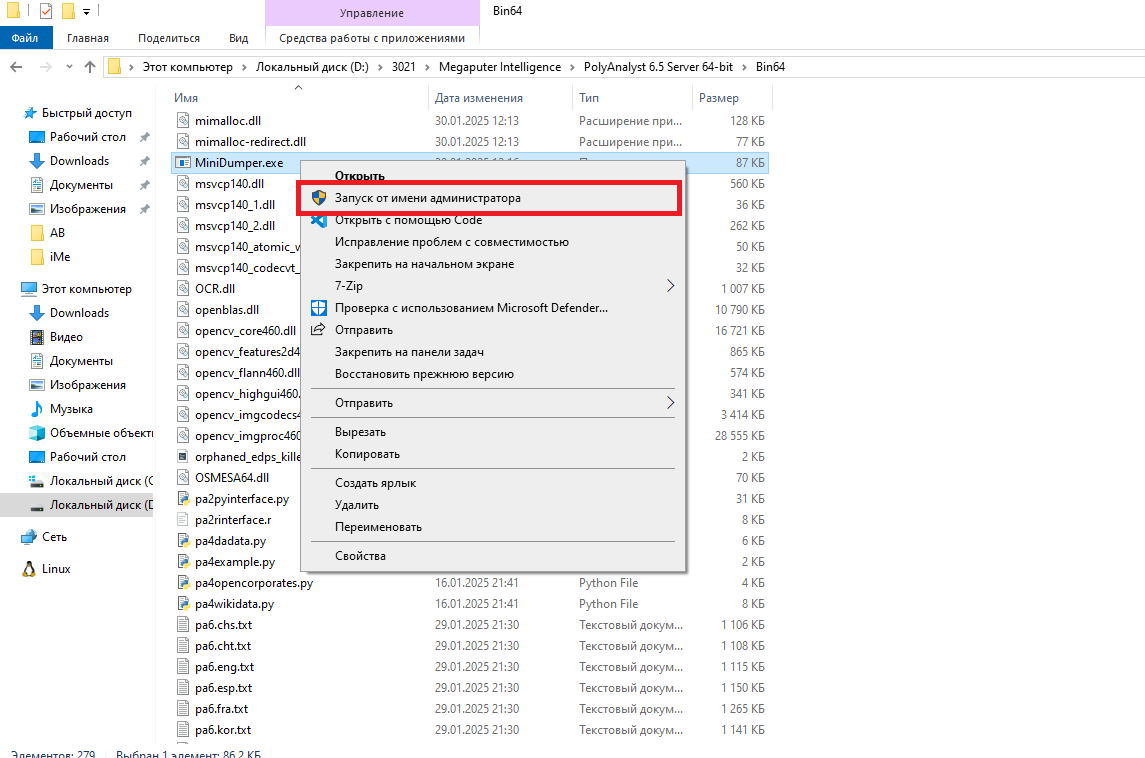Click the selected Локальный диск (D:) drive icon
The height and width of the screenshot is (758, 1145).
tap(37, 506)
